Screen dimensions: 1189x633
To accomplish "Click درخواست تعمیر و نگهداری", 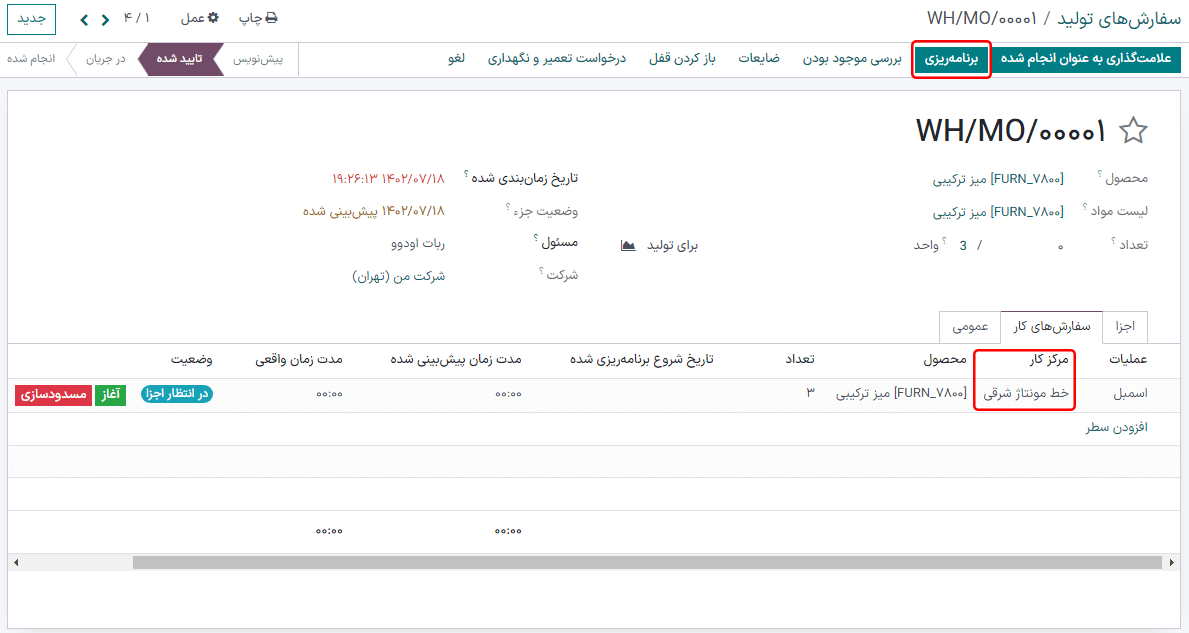I will [555, 60].
